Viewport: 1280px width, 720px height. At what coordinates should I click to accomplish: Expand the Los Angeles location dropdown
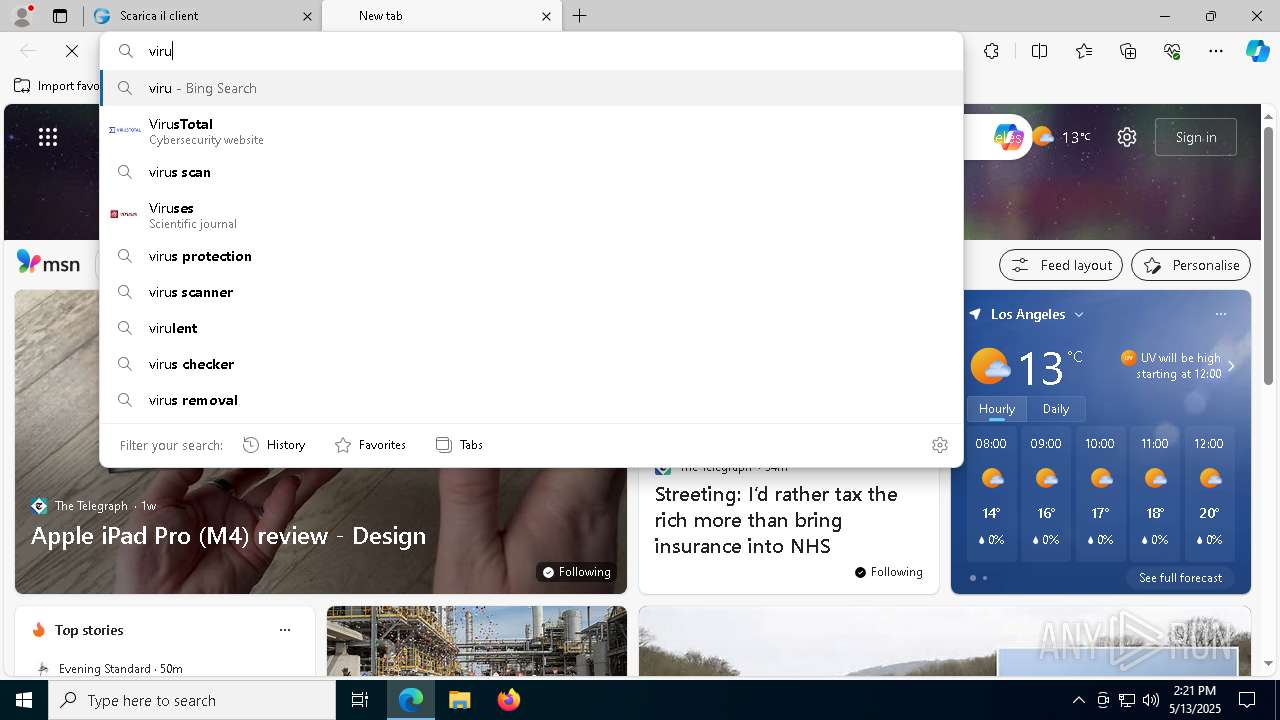coord(1079,314)
